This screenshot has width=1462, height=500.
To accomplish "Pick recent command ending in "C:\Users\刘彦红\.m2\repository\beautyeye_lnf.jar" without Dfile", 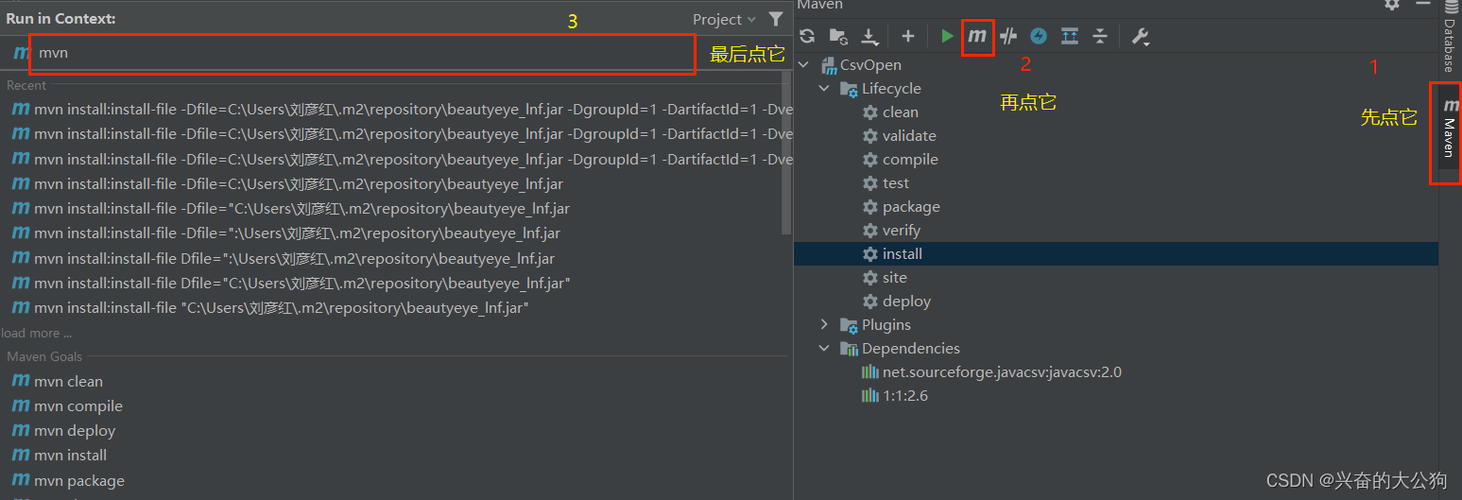I will coord(281,308).
